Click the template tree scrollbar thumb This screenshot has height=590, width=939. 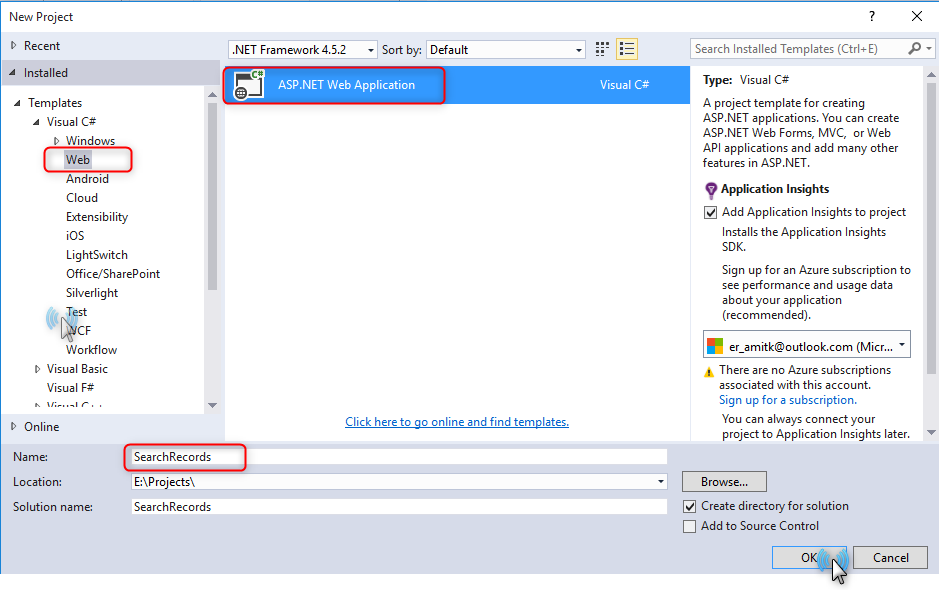(212, 196)
